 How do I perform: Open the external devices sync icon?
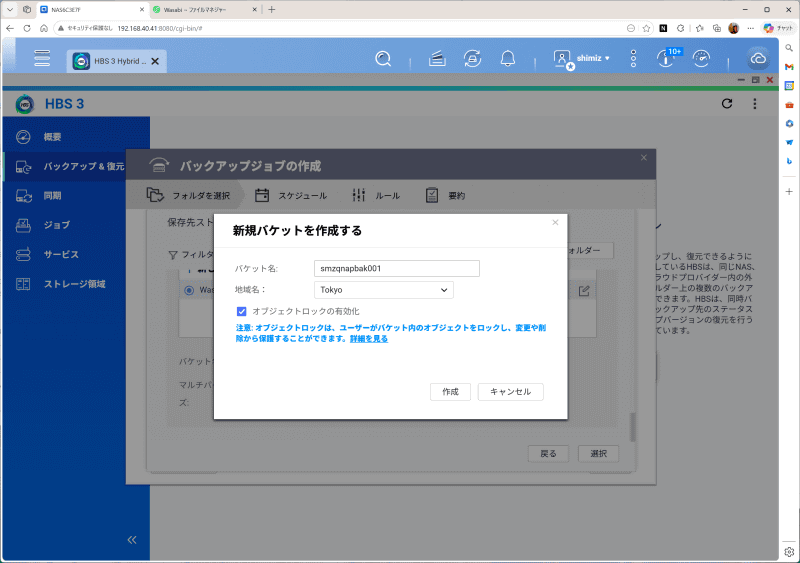[x=472, y=59]
